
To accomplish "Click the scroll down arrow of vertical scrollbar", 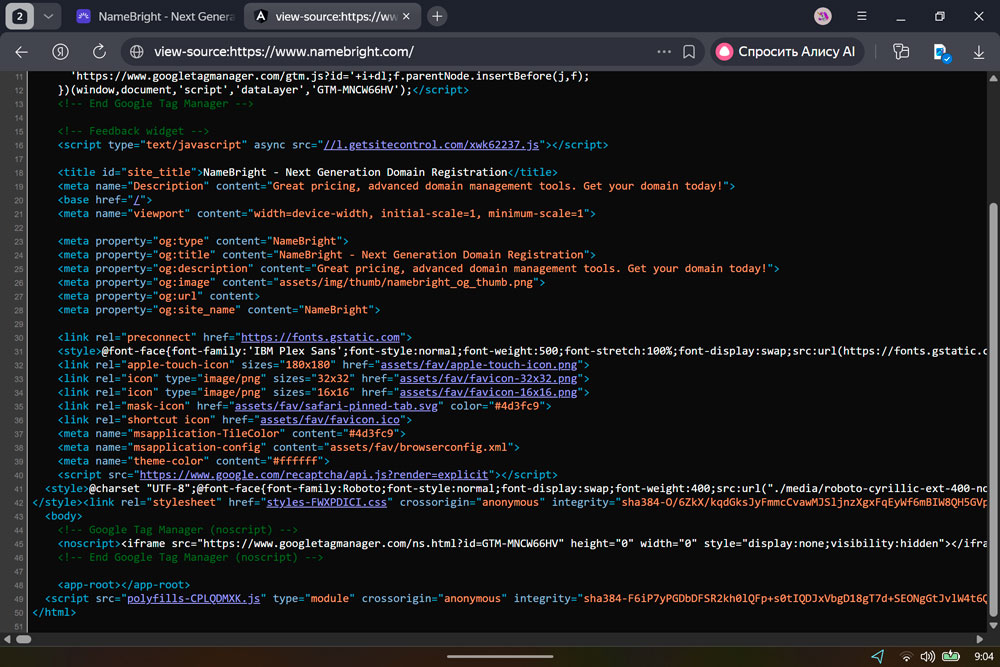I will point(993,626).
